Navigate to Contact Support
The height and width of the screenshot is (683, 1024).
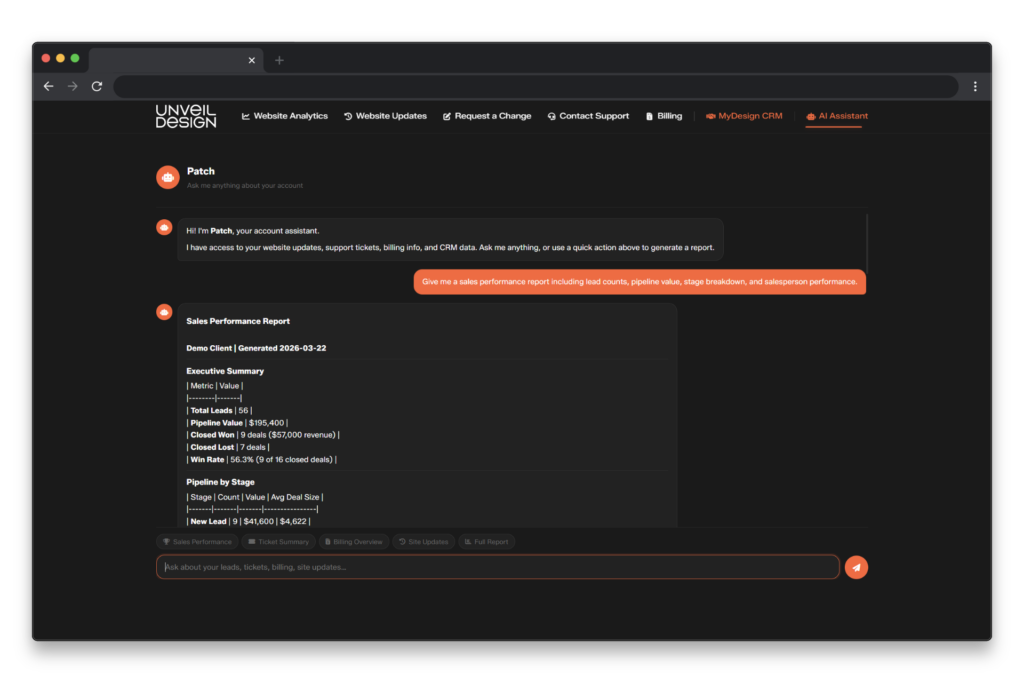[588, 116]
